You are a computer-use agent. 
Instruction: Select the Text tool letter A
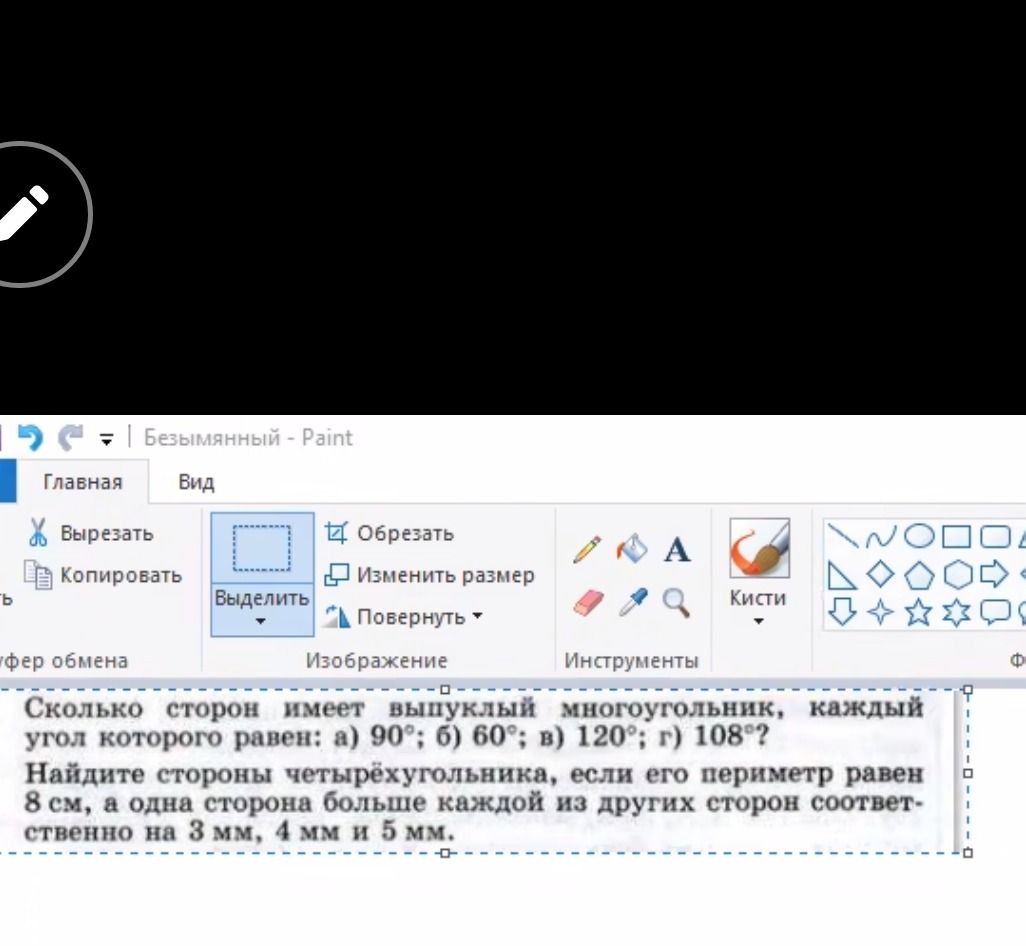point(677,550)
